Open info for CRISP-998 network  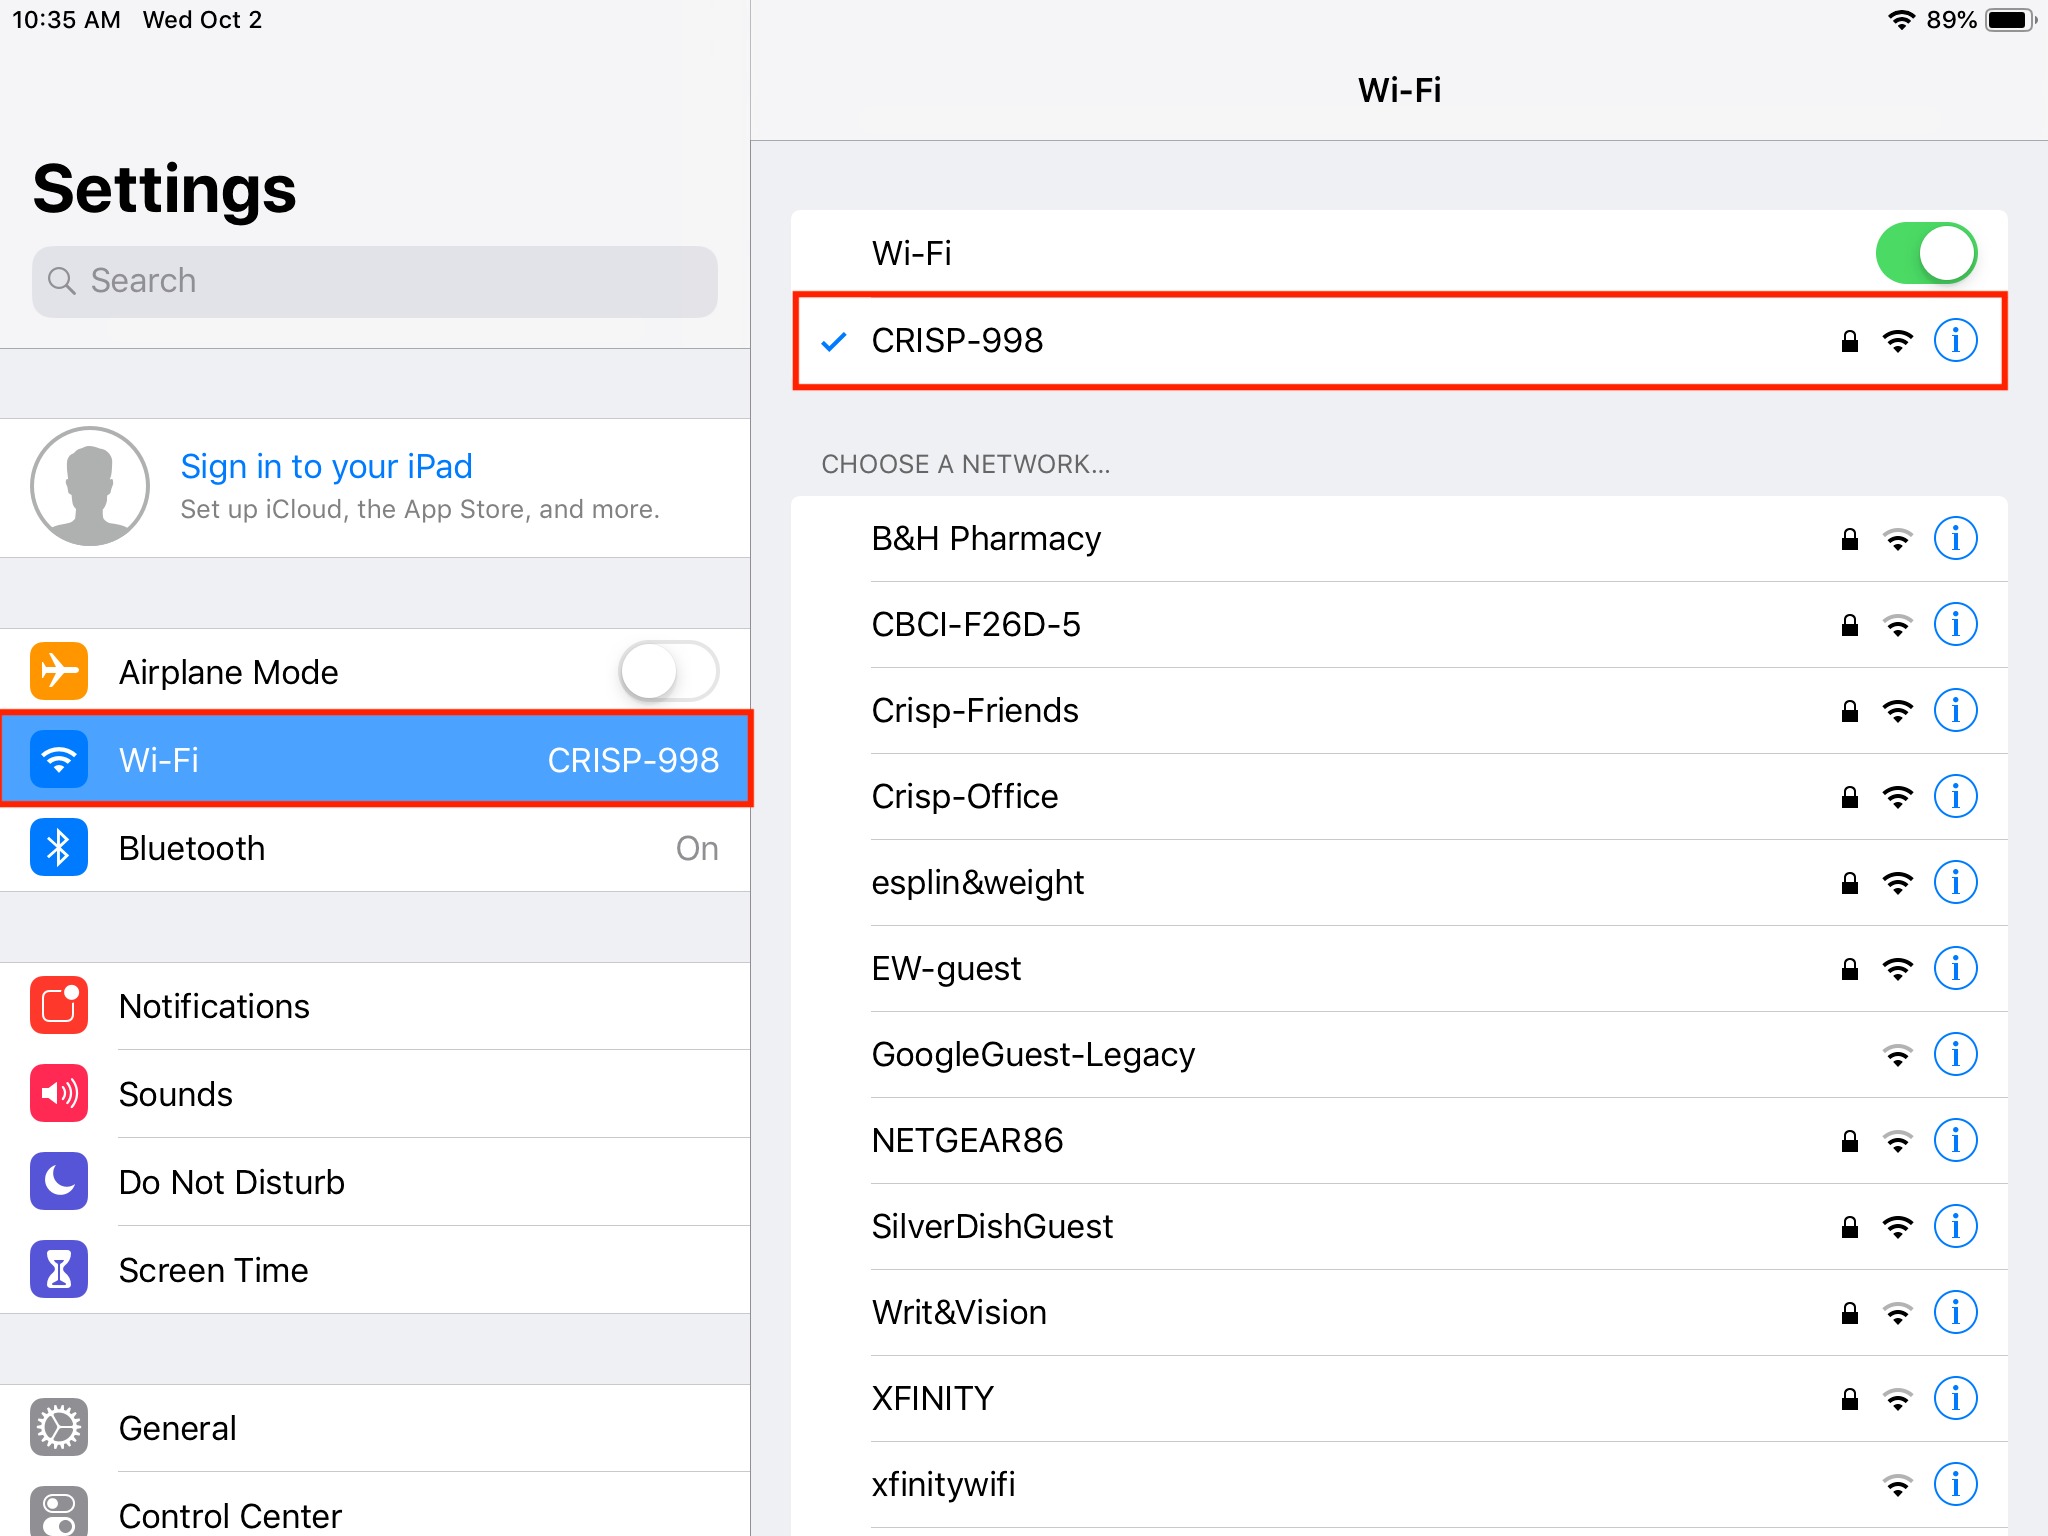1955,341
